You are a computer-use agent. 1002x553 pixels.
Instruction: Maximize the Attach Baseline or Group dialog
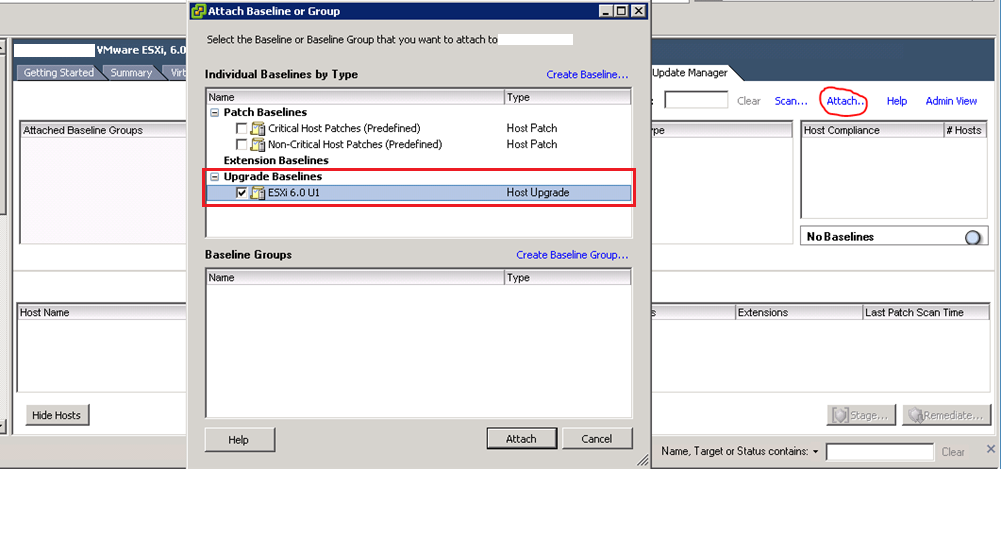coord(621,11)
